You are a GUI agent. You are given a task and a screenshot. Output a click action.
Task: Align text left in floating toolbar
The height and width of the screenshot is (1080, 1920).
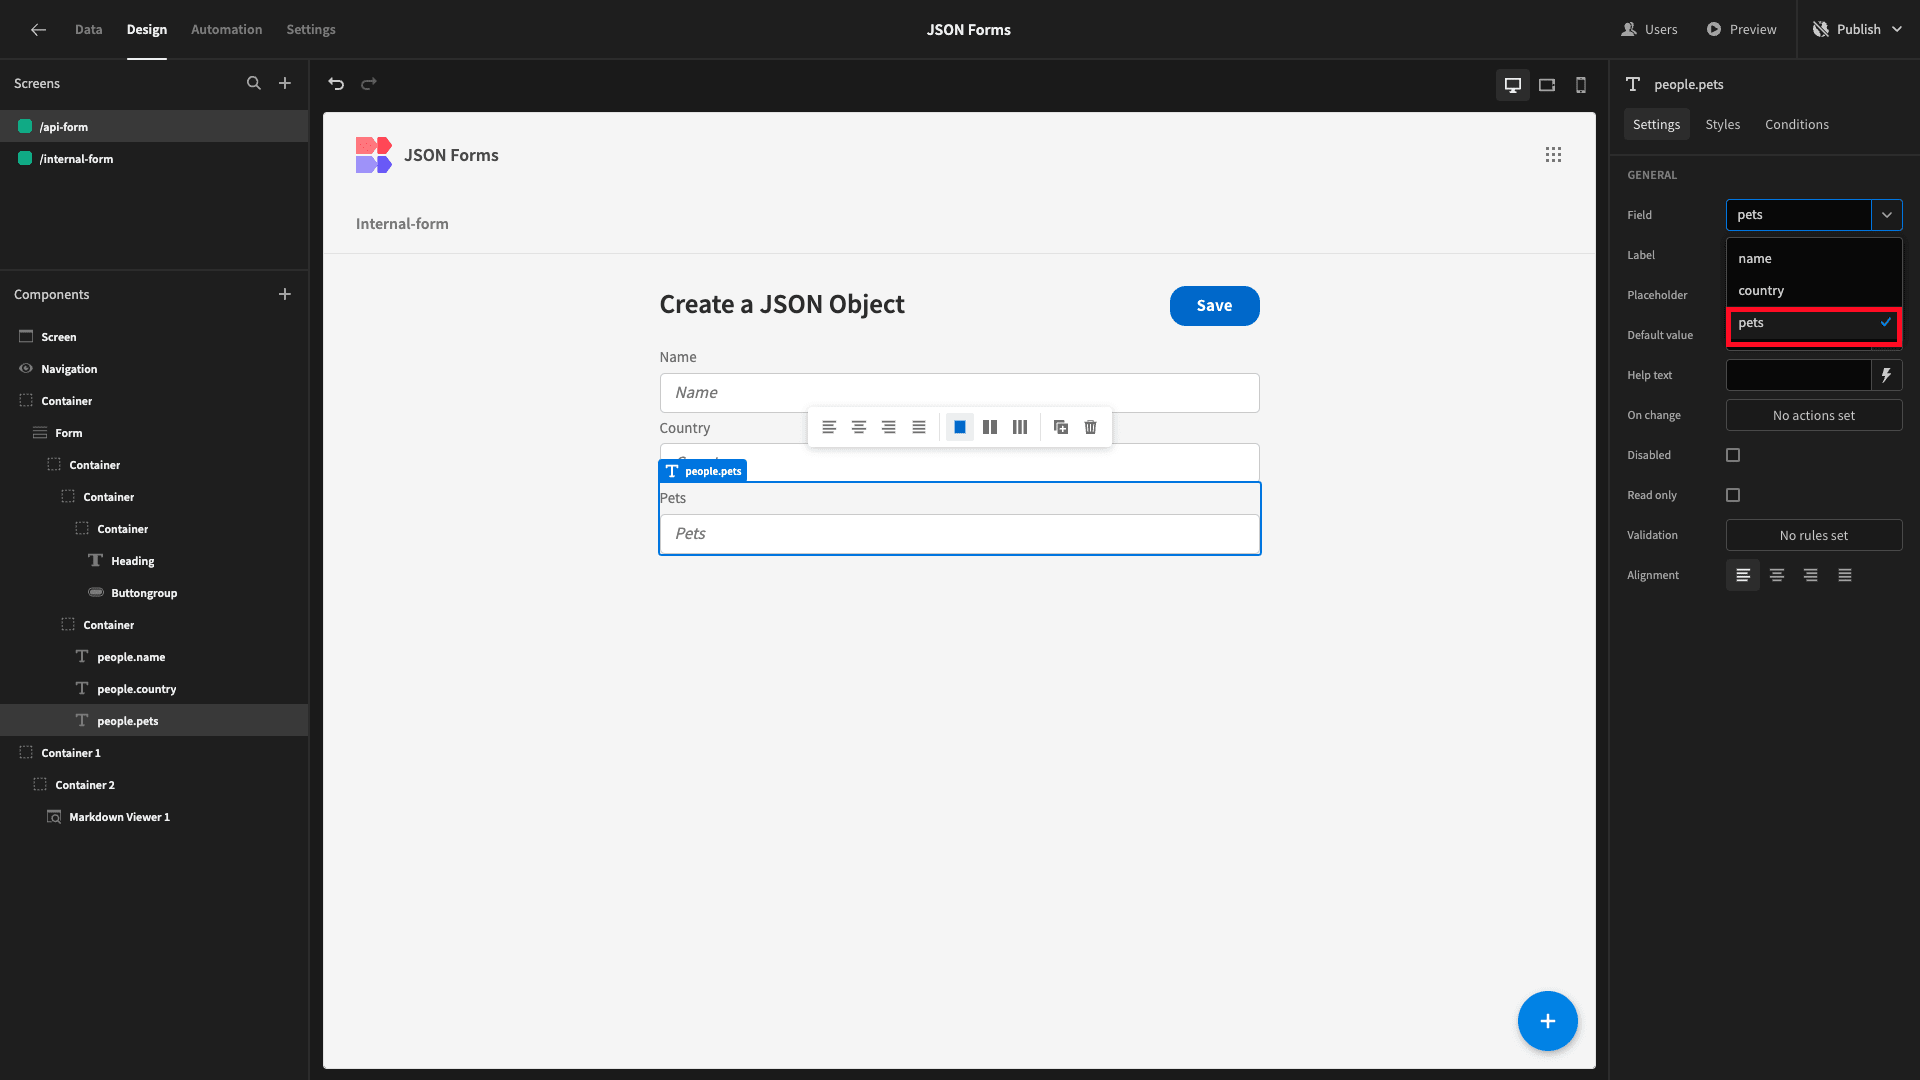tap(829, 428)
